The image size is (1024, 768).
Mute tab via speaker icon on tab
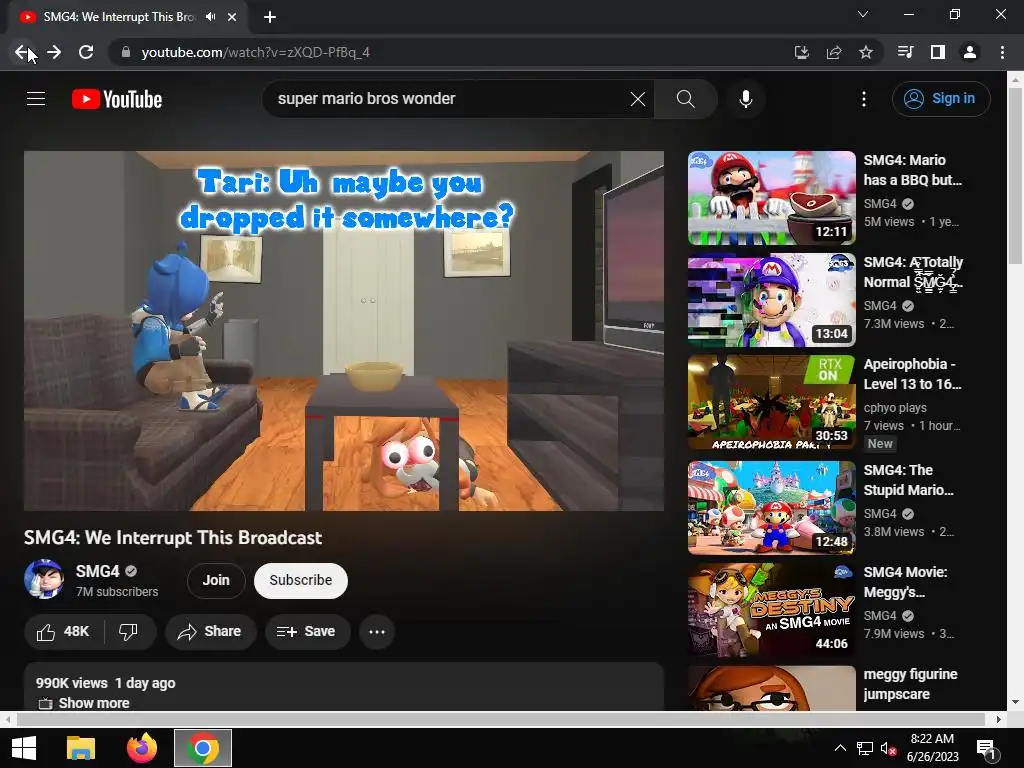pyautogui.click(x=210, y=17)
